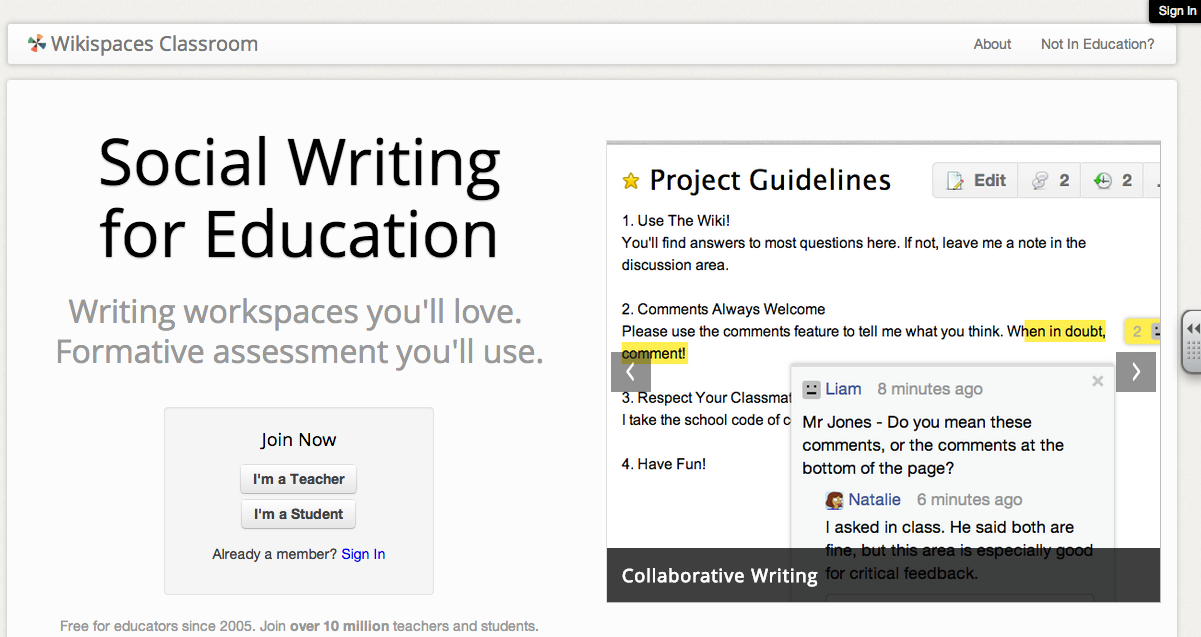
Task: Click the yellow star beside Project Guidelines
Action: pyautogui.click(x=631, y=181)
